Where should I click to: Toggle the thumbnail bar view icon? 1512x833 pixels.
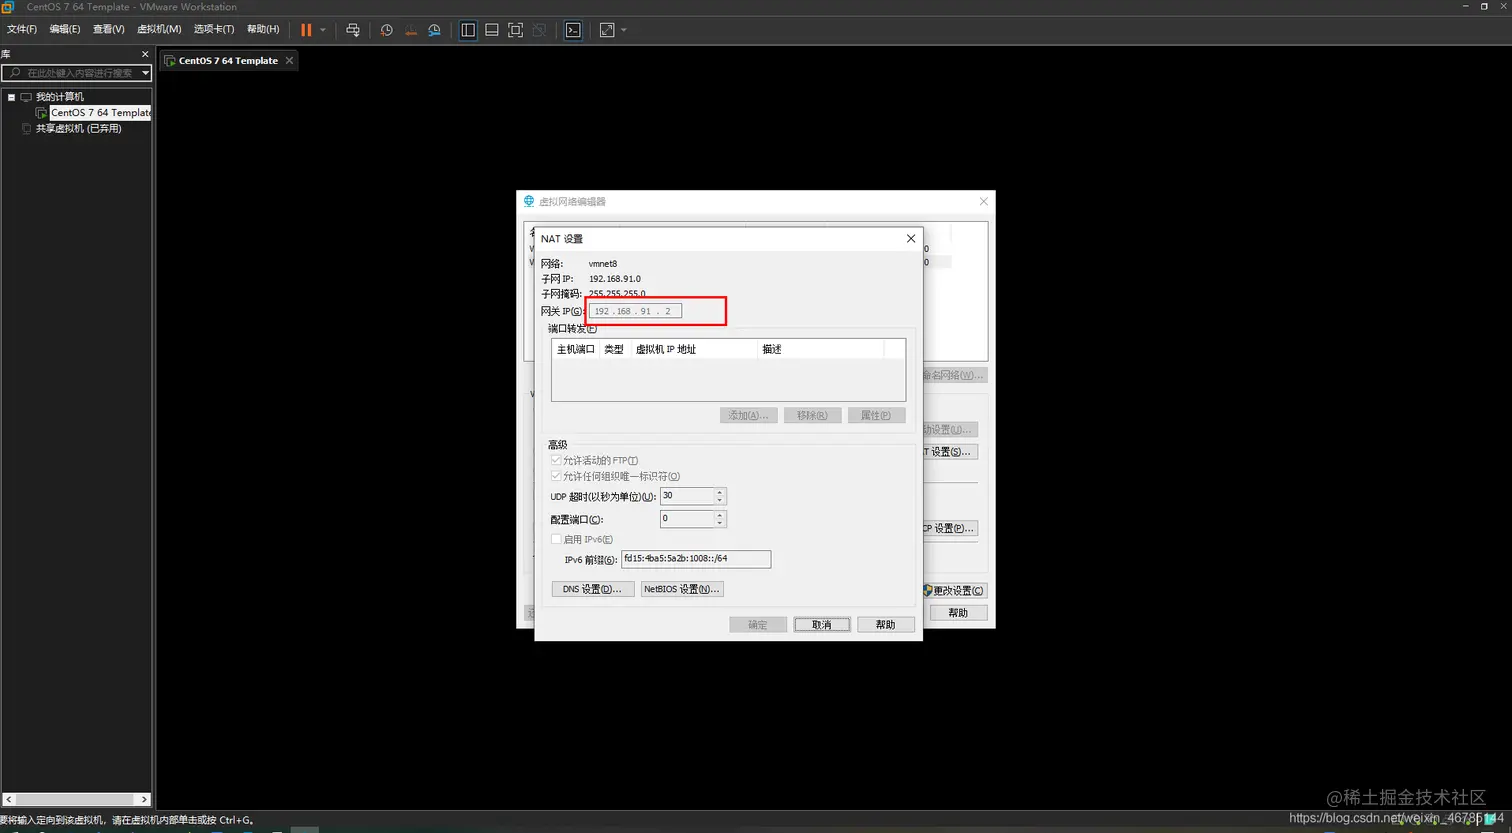point(492,30)
